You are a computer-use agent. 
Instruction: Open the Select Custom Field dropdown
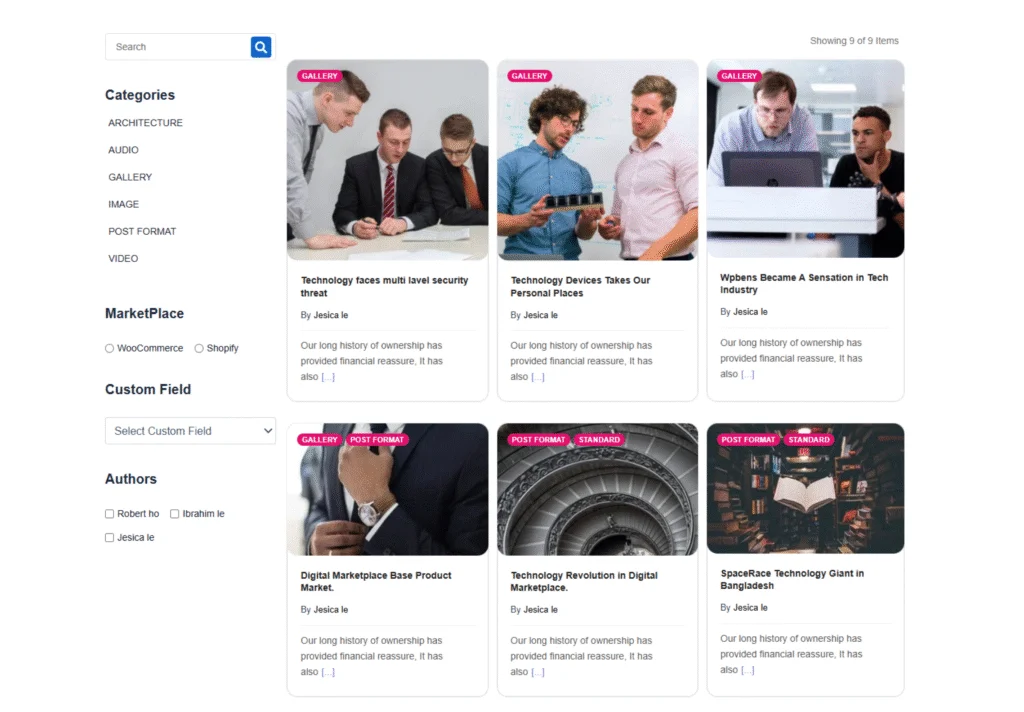tap(189, 431)
